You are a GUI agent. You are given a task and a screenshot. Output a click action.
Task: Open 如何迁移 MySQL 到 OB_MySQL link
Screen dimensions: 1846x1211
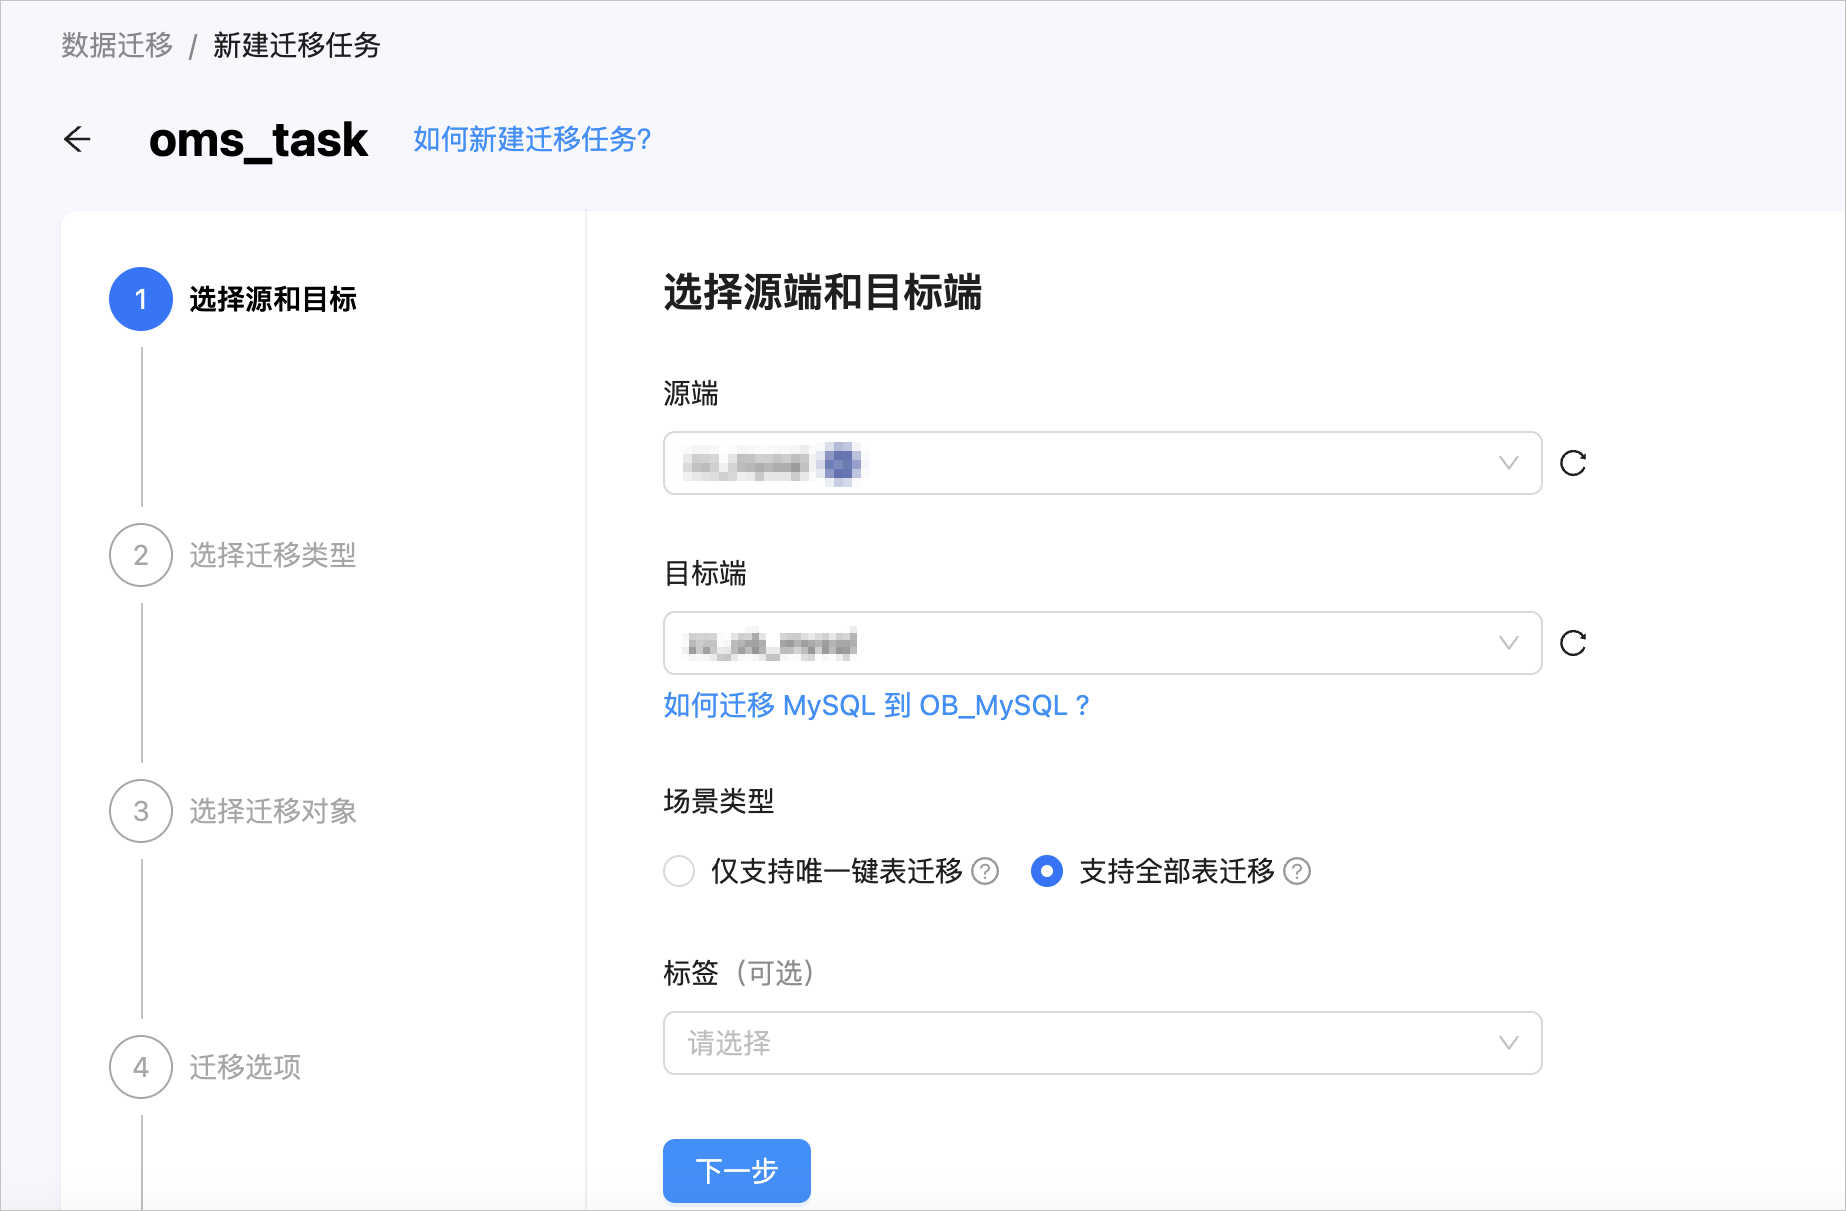[876, 705]
